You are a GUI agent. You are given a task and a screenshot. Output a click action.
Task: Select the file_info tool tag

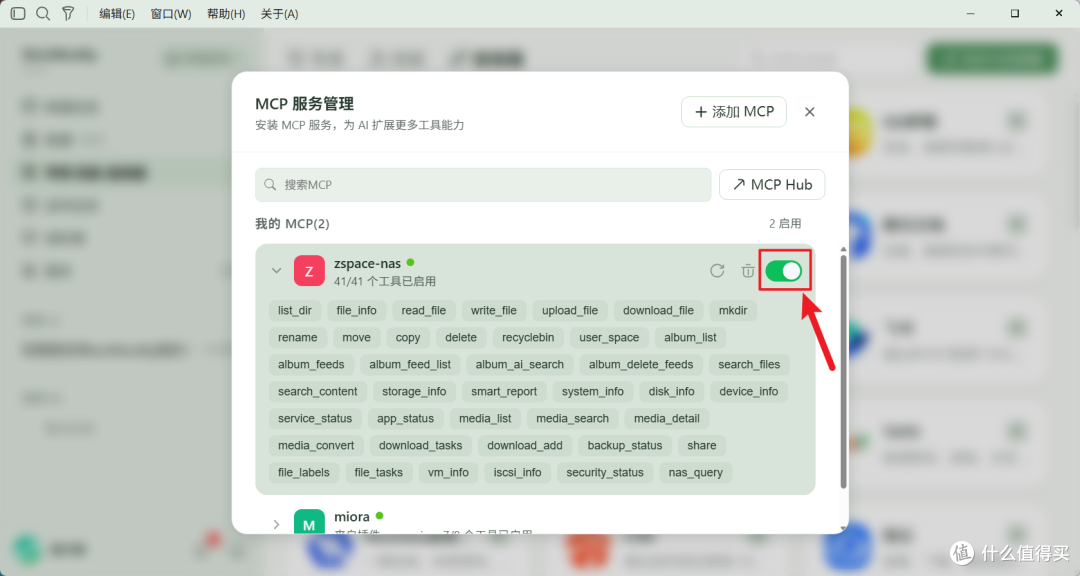click(357, 311)
